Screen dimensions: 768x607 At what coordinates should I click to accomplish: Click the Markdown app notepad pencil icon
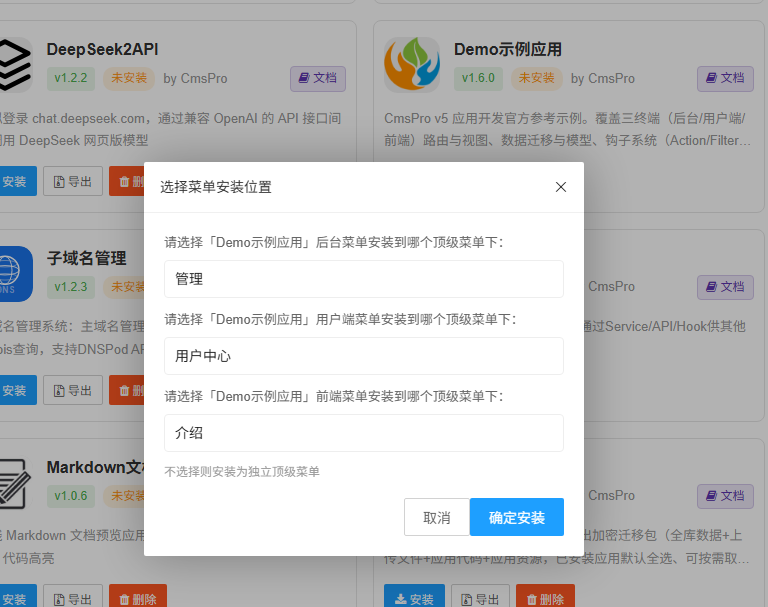click(14, 483)
